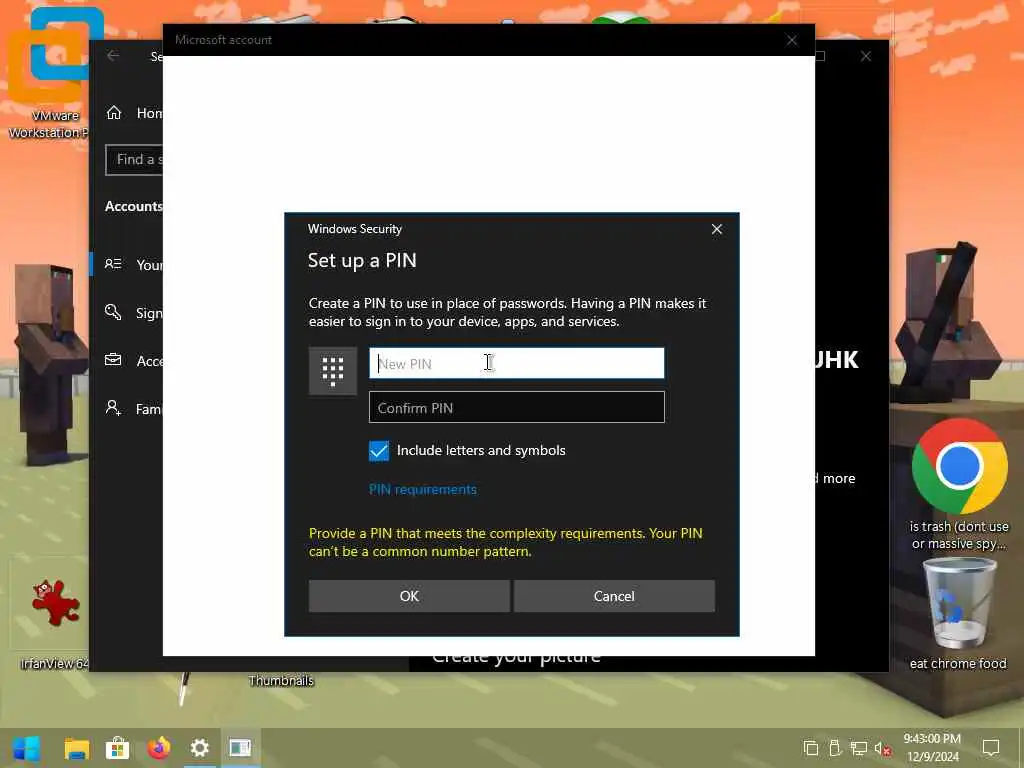This screenshot has height=768, width=1024.
Task: Select Family & other users item
Action: pos(134,409)
